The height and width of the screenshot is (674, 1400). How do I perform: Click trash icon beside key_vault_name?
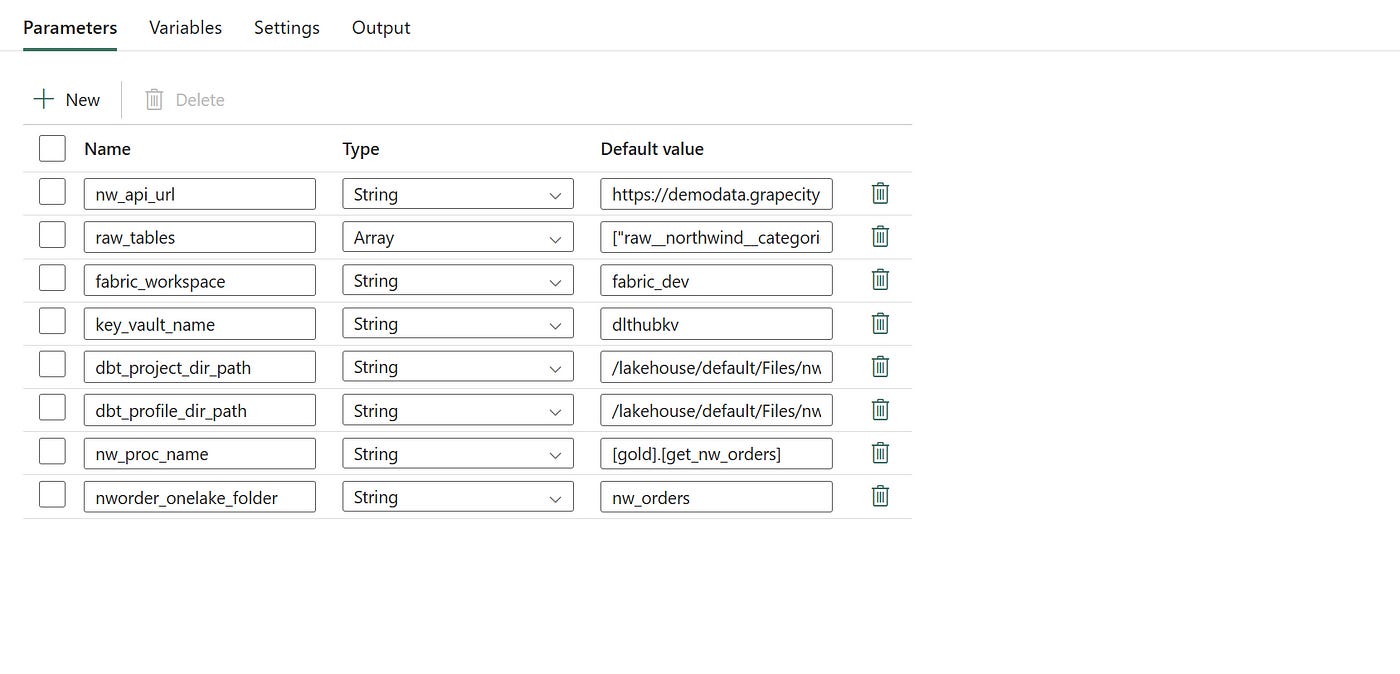point(880,323)
